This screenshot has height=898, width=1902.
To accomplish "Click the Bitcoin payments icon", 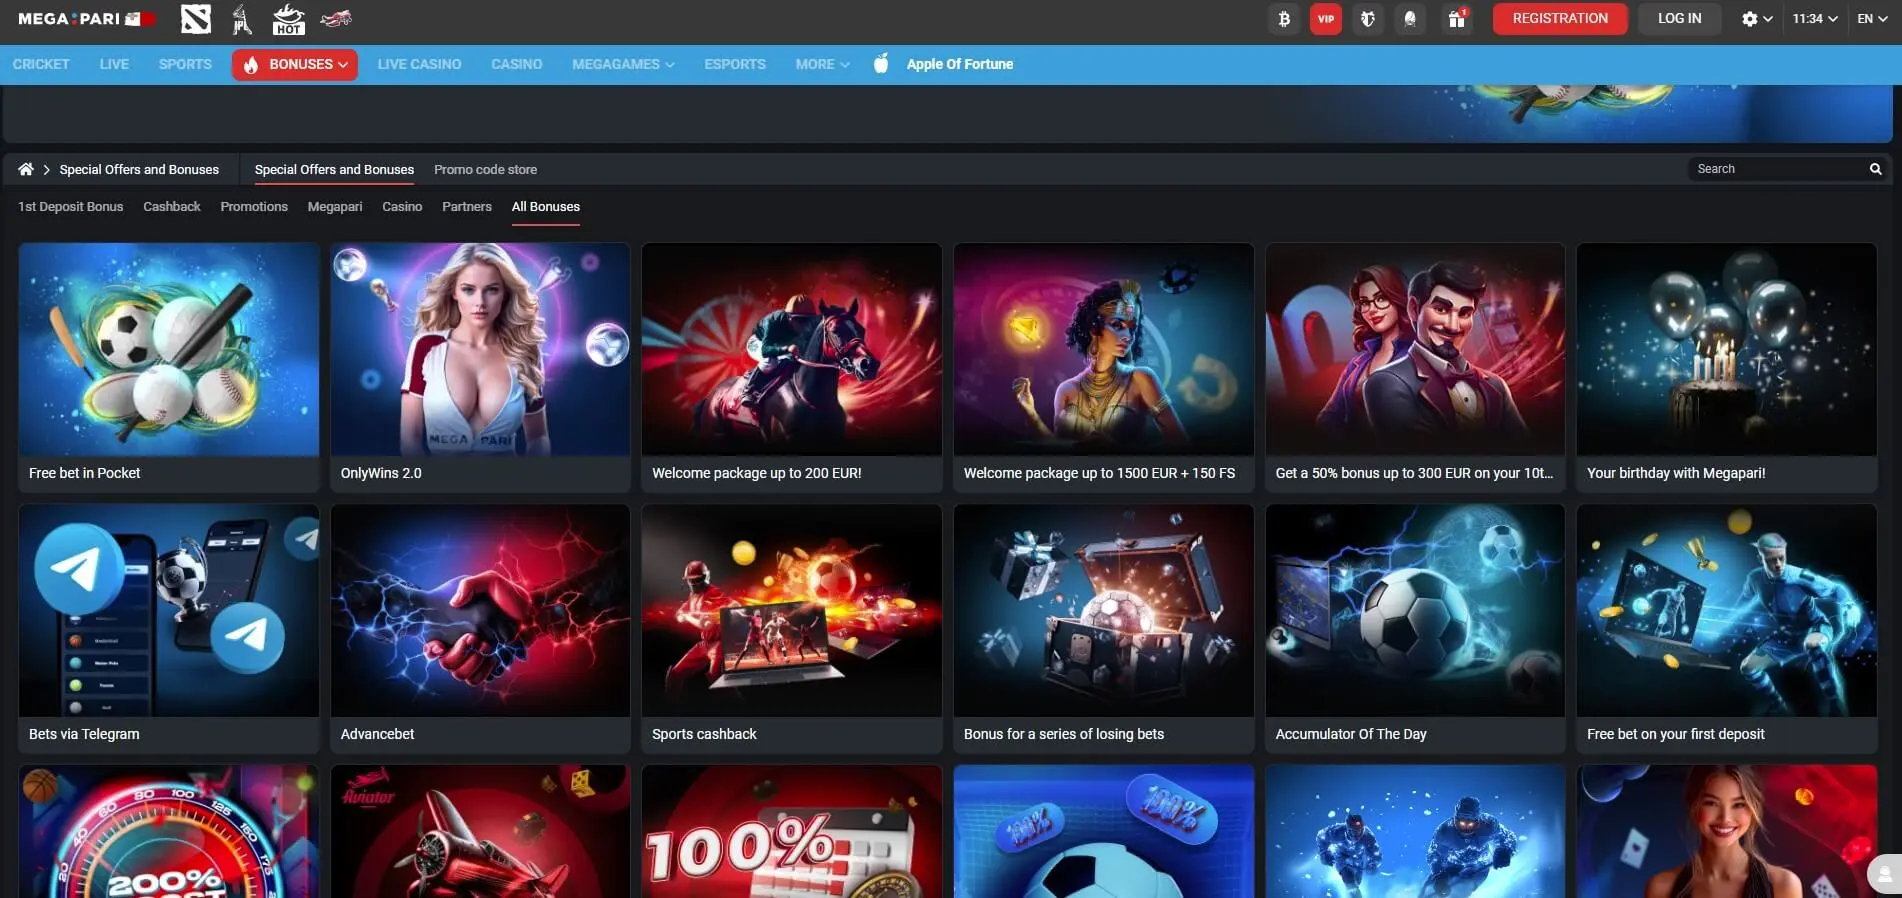I will pos(1284,19).
